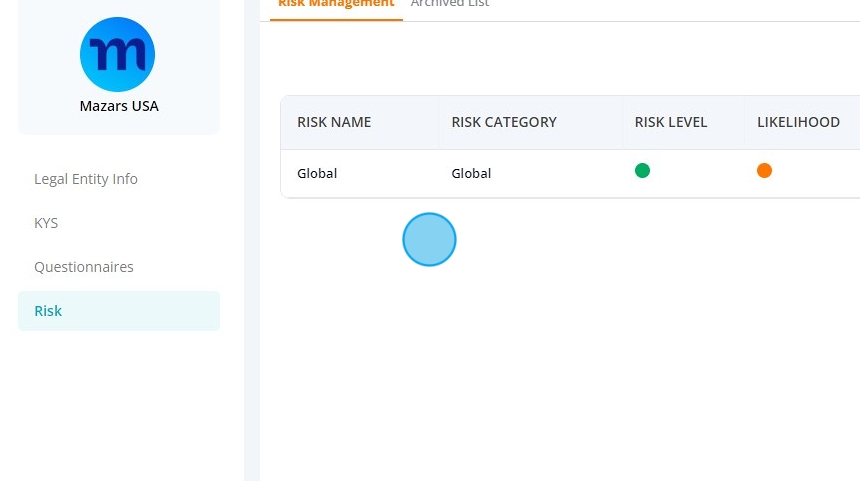Open the KYS sidebar item
Viewport: 860px width, 481px height.
[x=46, y=223]
